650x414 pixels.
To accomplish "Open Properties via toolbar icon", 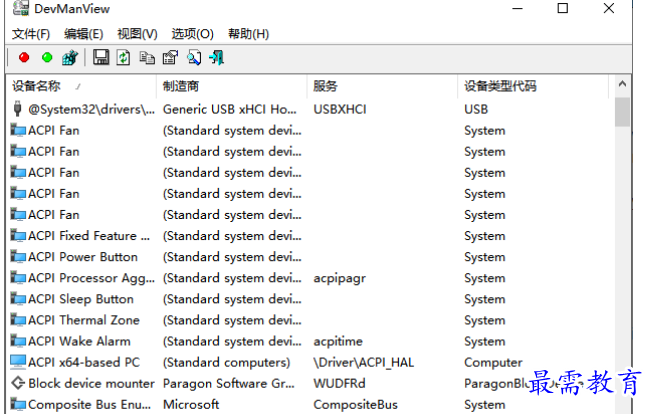I will coord(170,58).
